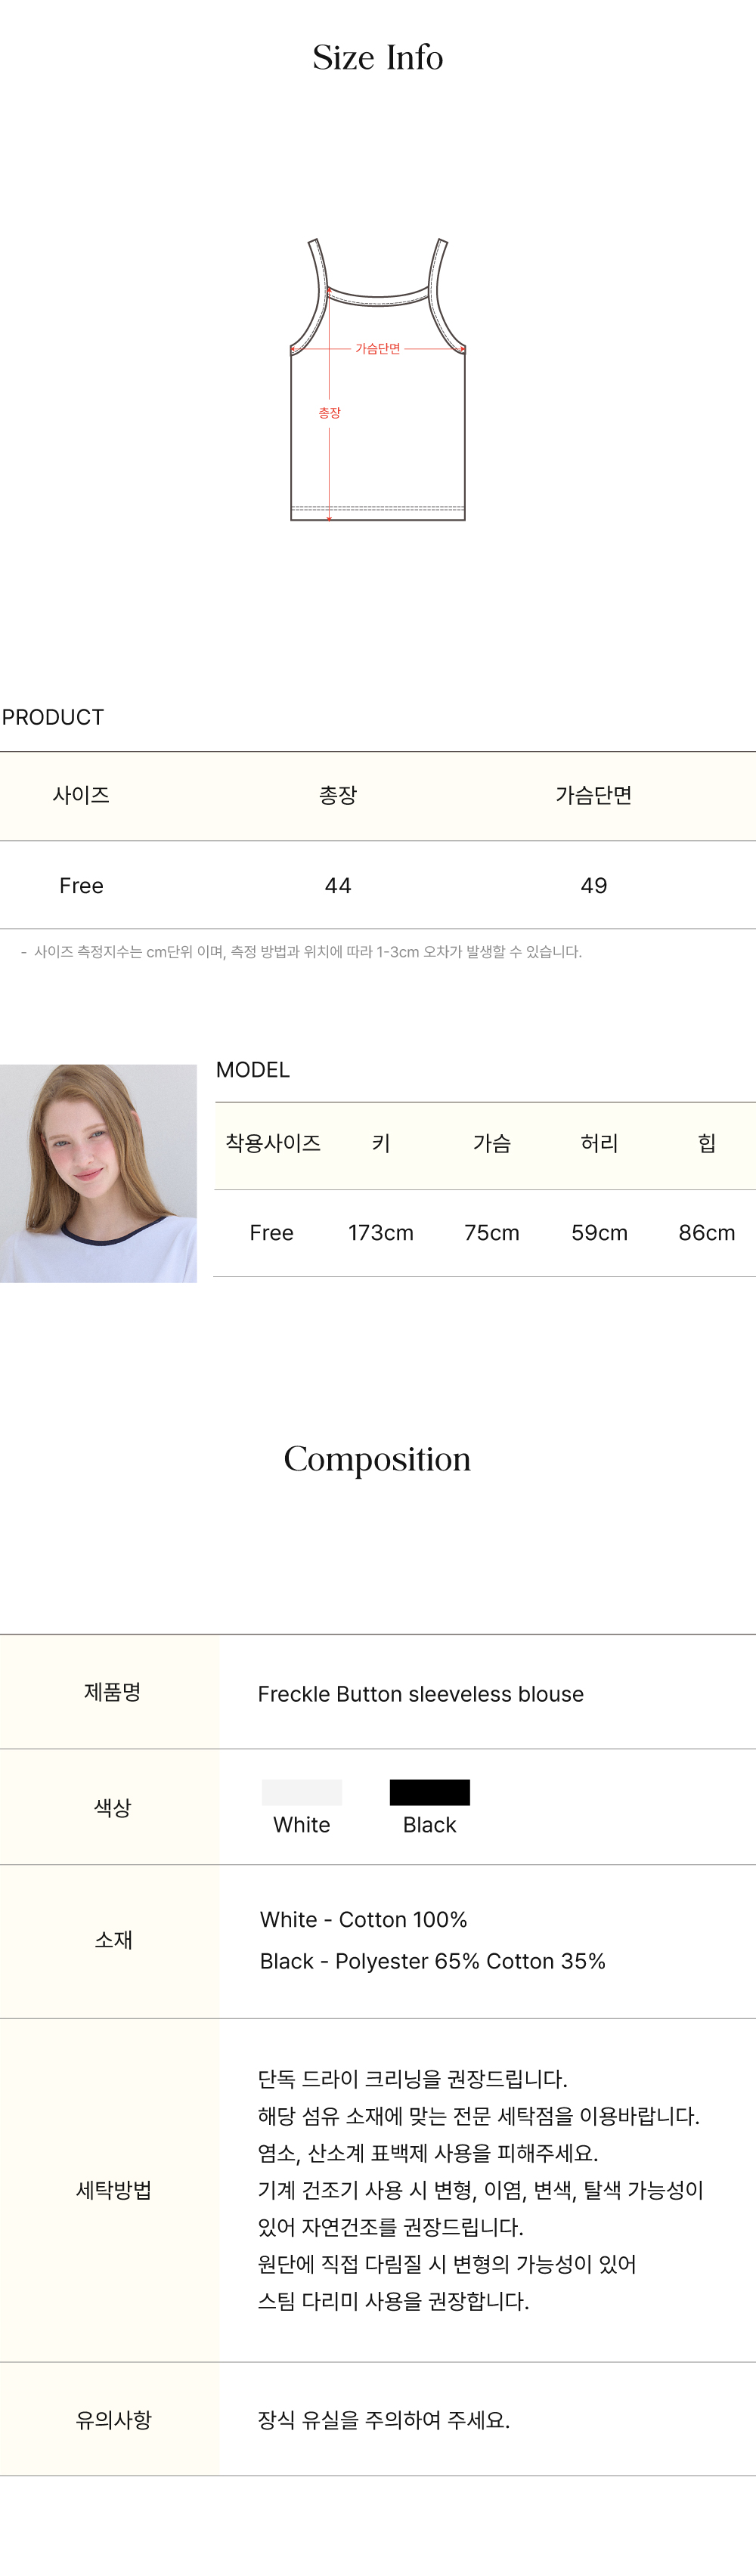This screenshot has height=2576, width=756.
Task: Click the Composition heading
Action: click(x=377, y=1459)
